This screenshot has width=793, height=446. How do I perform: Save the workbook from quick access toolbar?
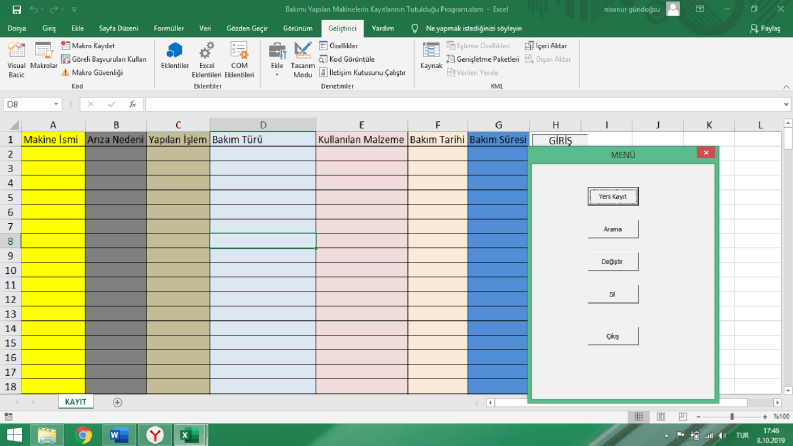17,9
